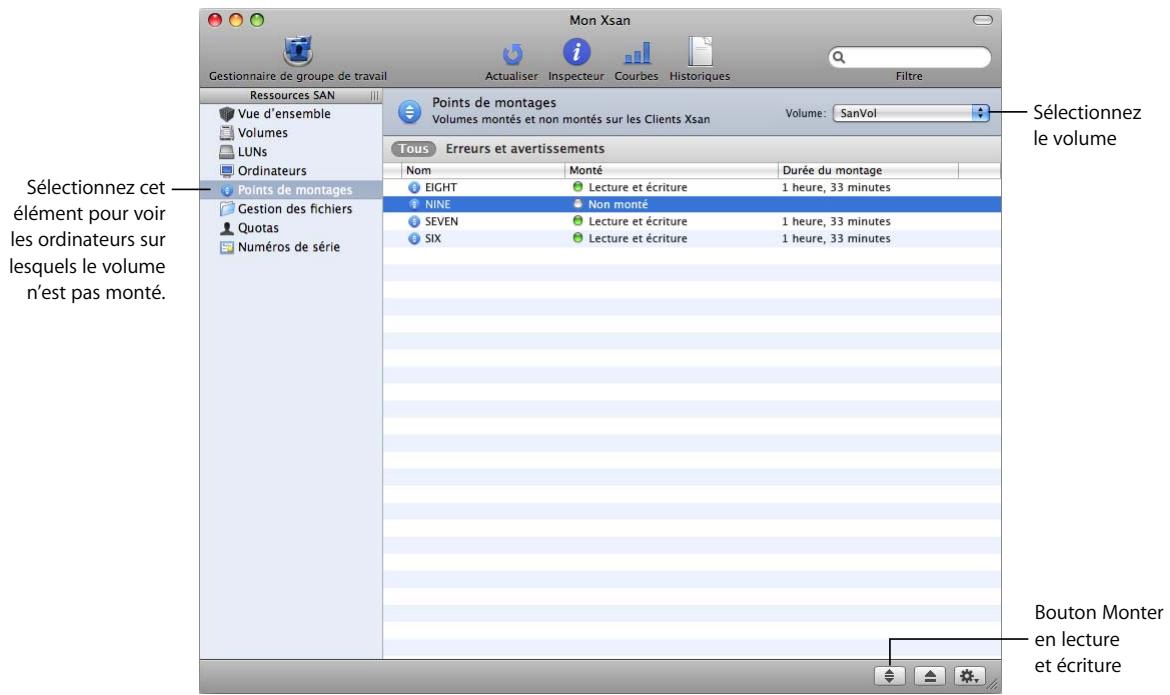
Task: Click the Numéros de série card icon
Action: [227, 247]
